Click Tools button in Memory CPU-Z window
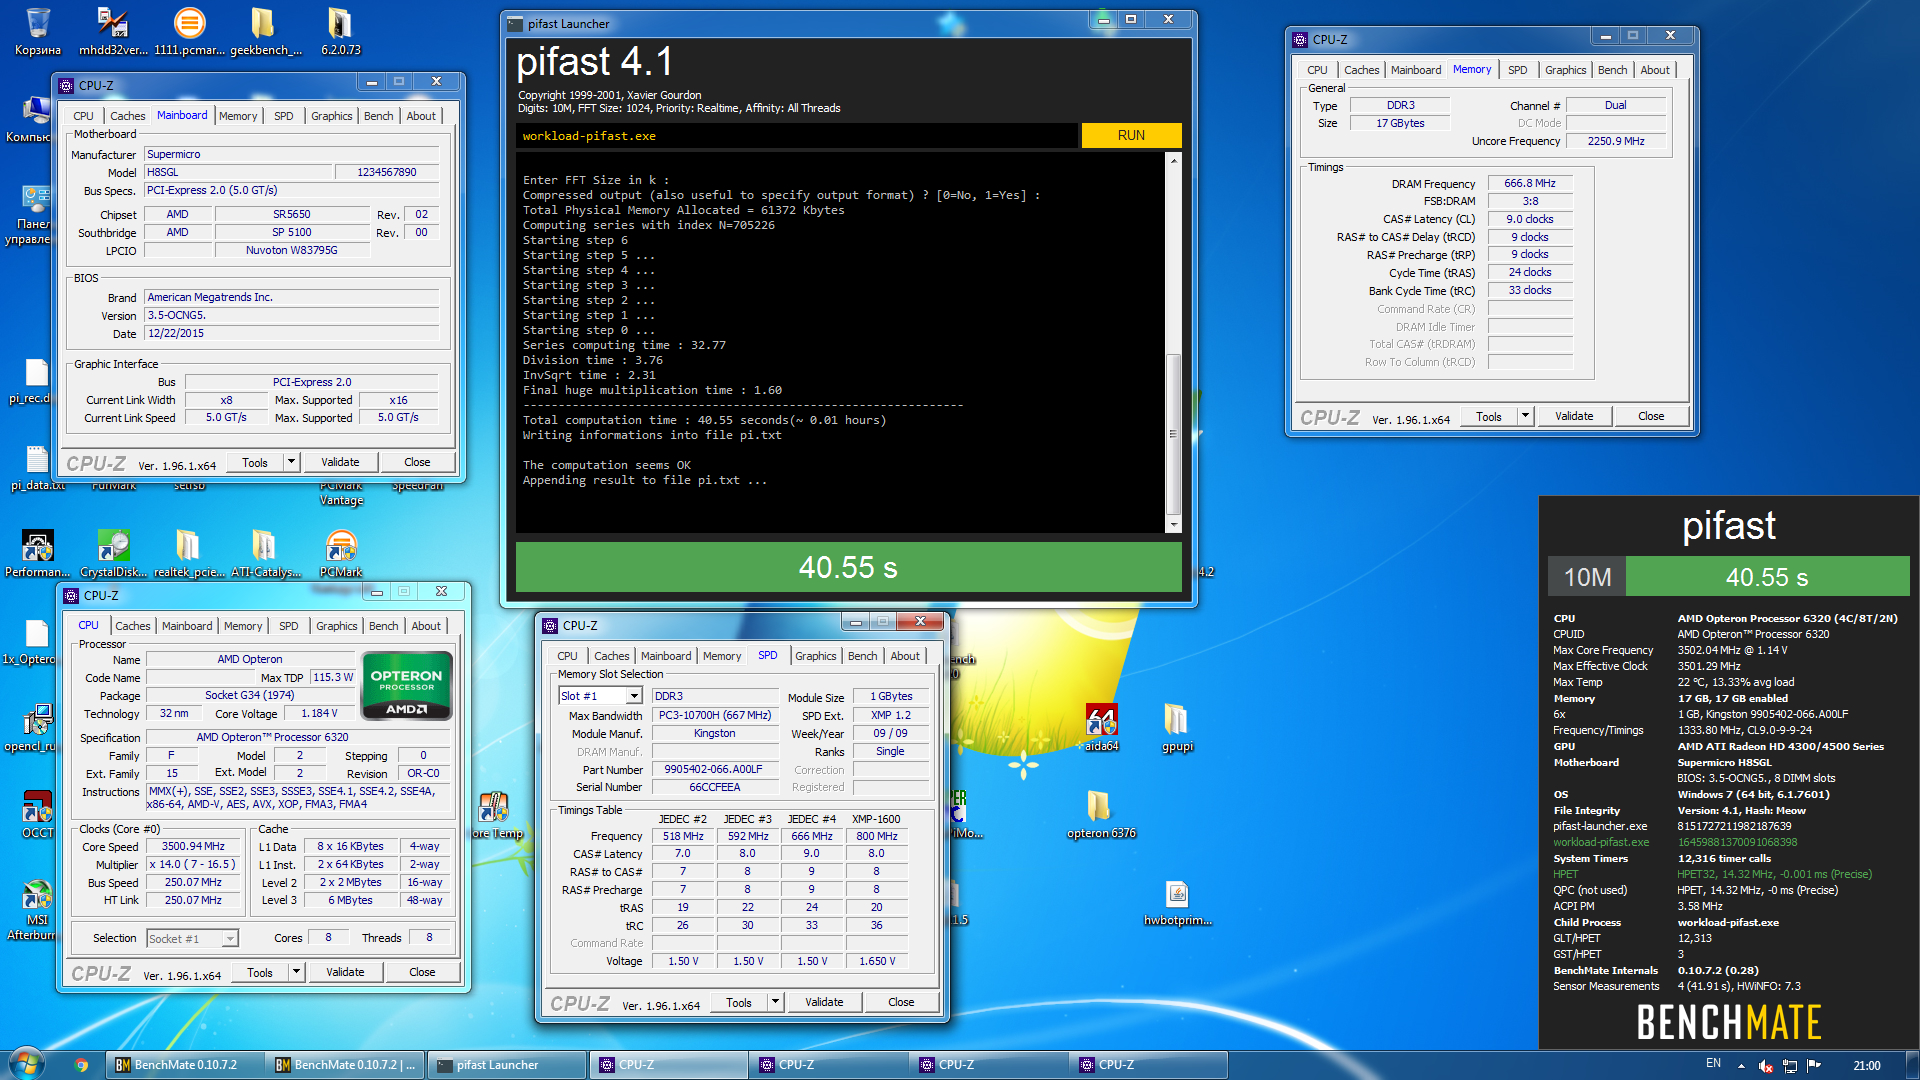1920x1080 pixels. pyautogui.click(x=1489, y=416)
